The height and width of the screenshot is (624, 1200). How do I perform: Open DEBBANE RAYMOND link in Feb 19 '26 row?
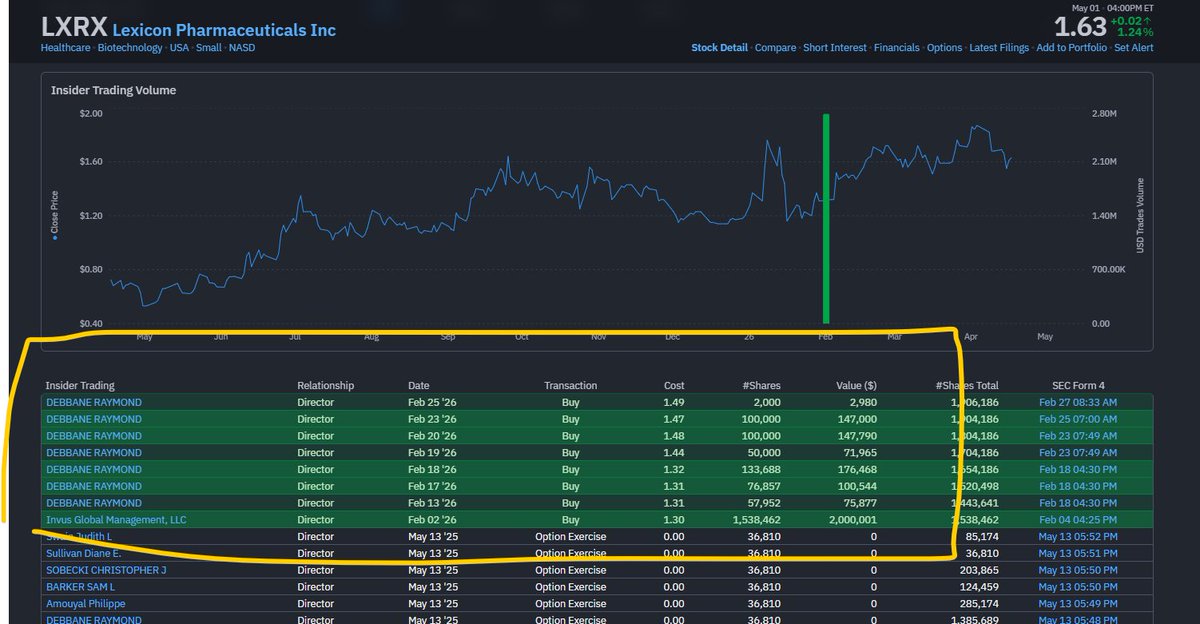[94, 453]
